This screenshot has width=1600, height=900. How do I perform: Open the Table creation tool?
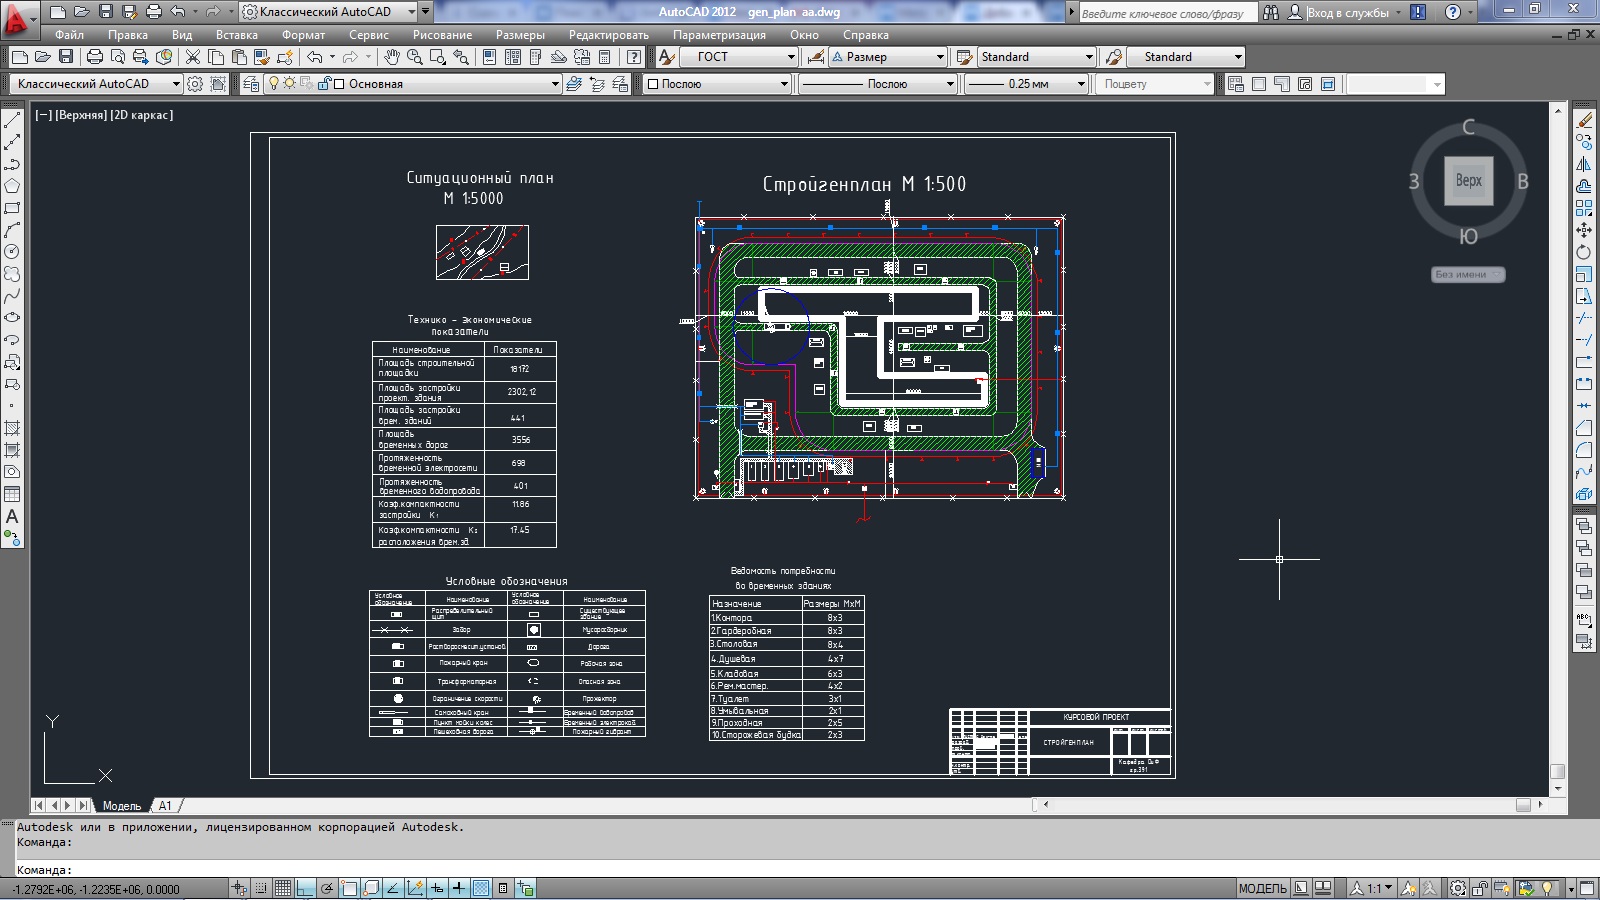(12, 494)
